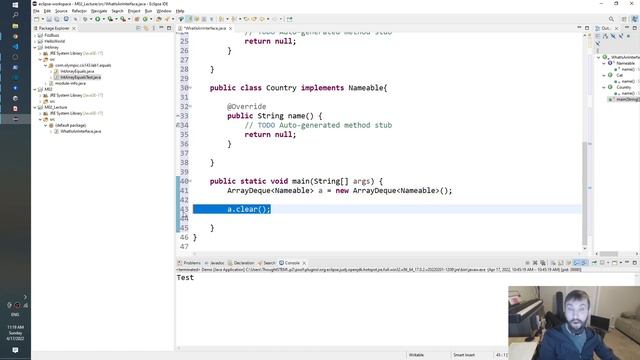Click Last Edit Location toolbar icon
640x360 pixels.
(246, 19)
